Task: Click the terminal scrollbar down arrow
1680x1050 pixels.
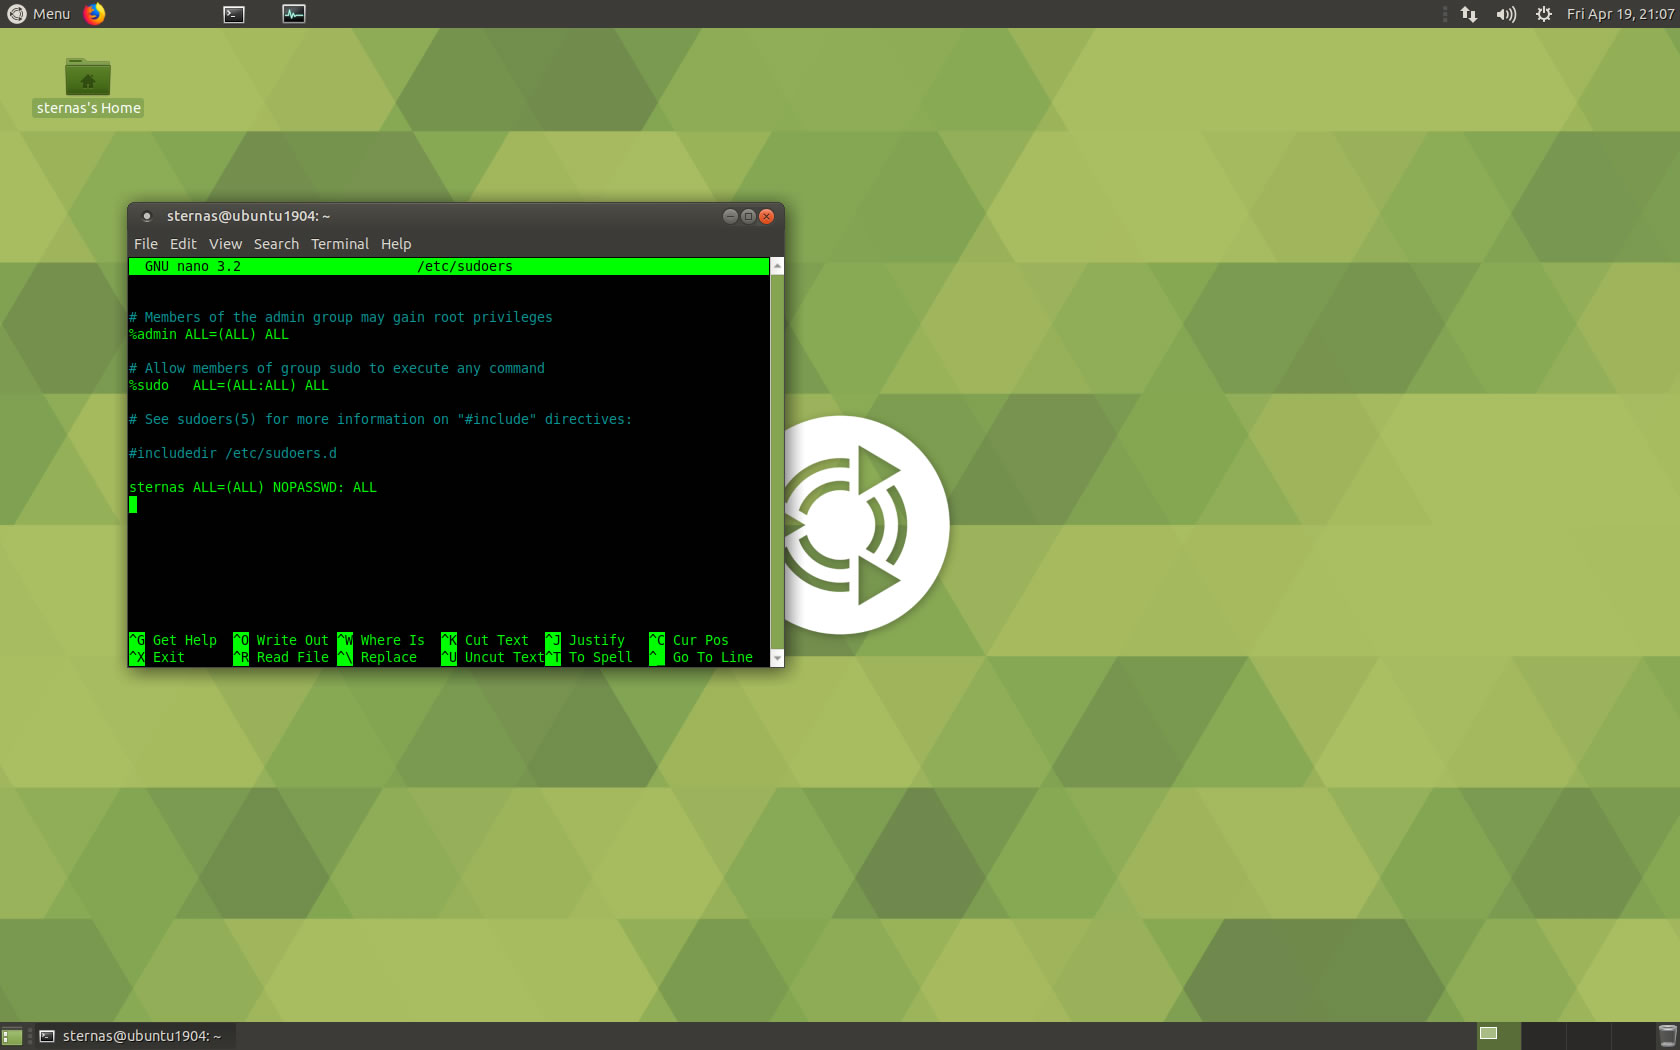Action: click(x=777, y=659)
